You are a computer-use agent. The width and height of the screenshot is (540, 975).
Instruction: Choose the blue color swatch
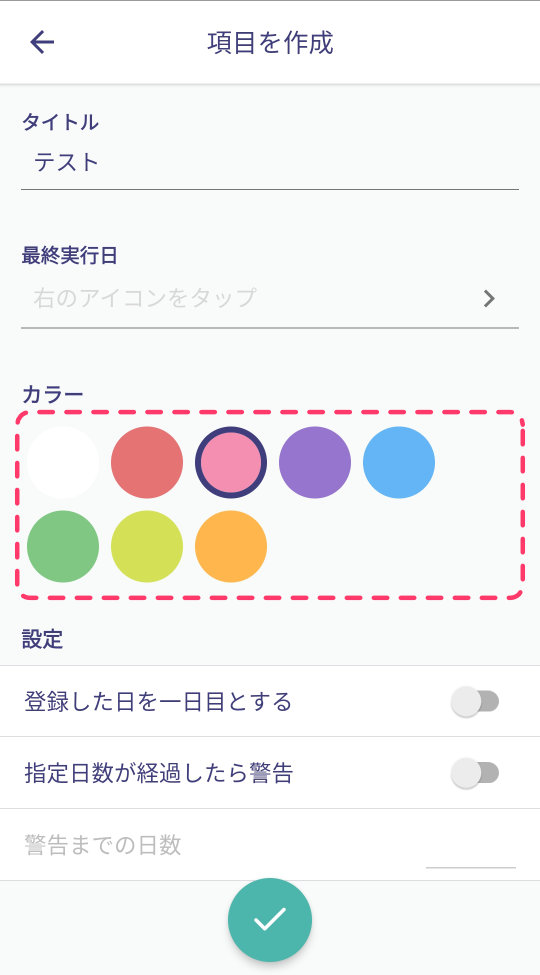(x=399, y=462)
